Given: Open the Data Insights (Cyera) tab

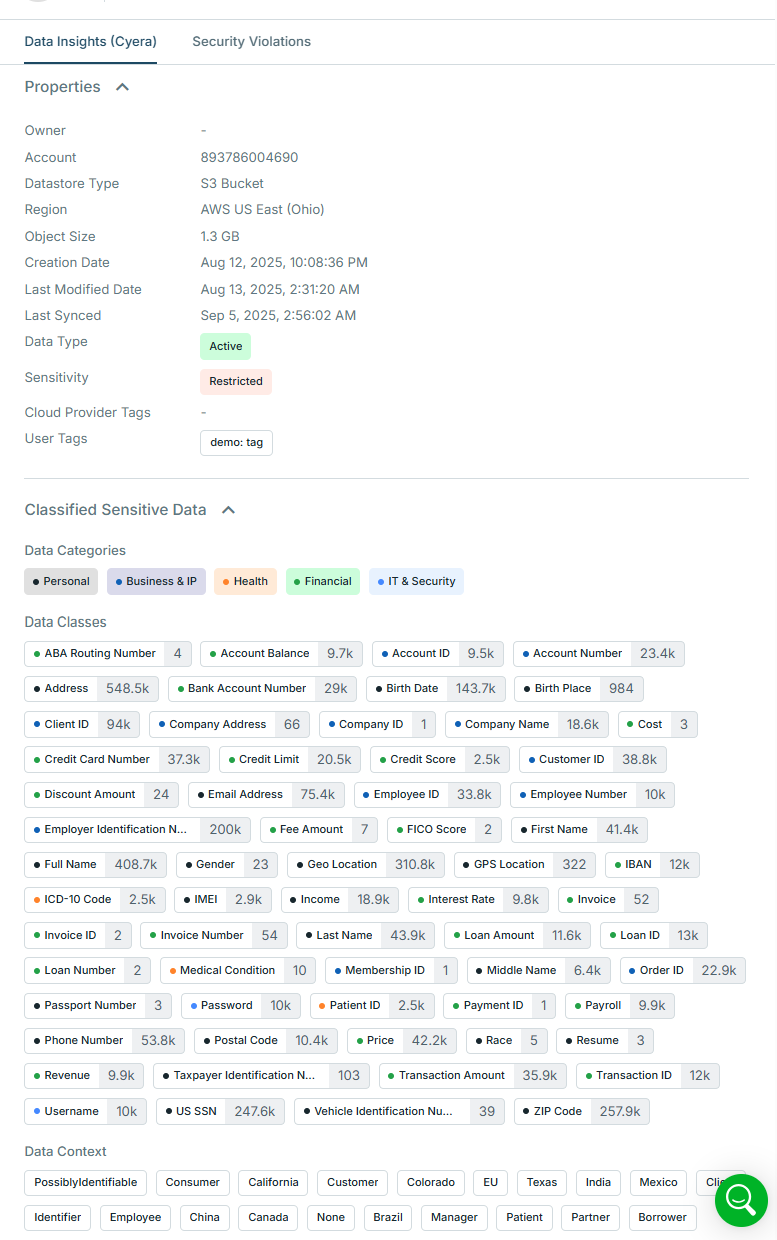Looking at the screenshot, I should [x=90, y=42].
